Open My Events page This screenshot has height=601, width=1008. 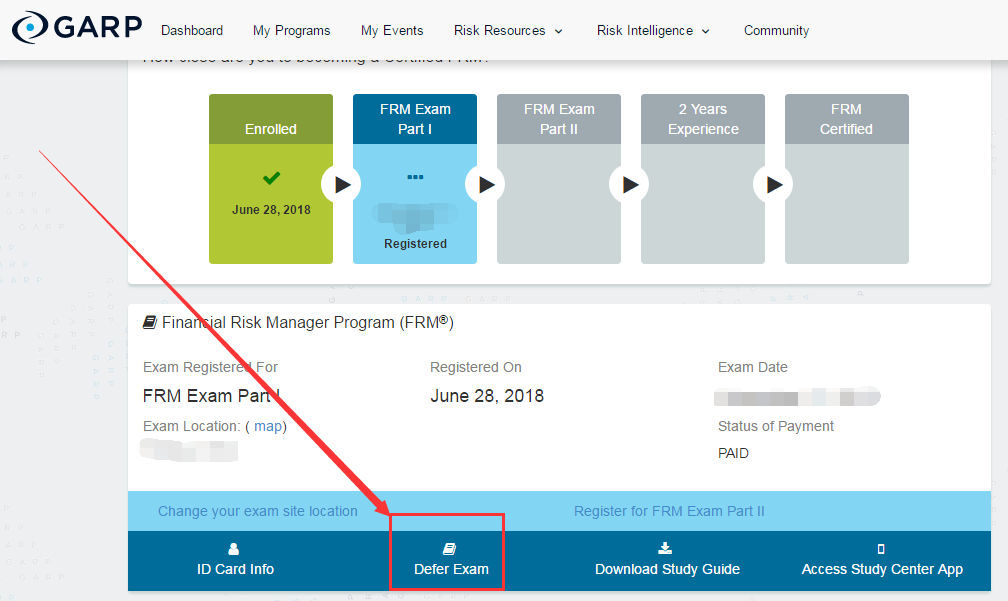pos(392,30)
